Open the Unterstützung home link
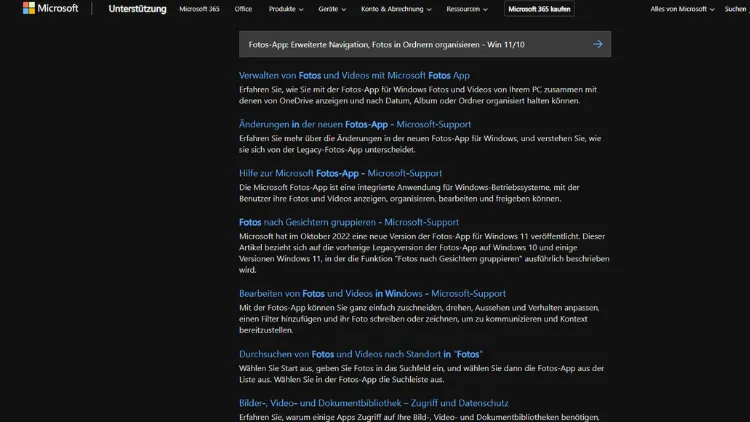The width and height of the screenshot is (750, 422). 137,9
